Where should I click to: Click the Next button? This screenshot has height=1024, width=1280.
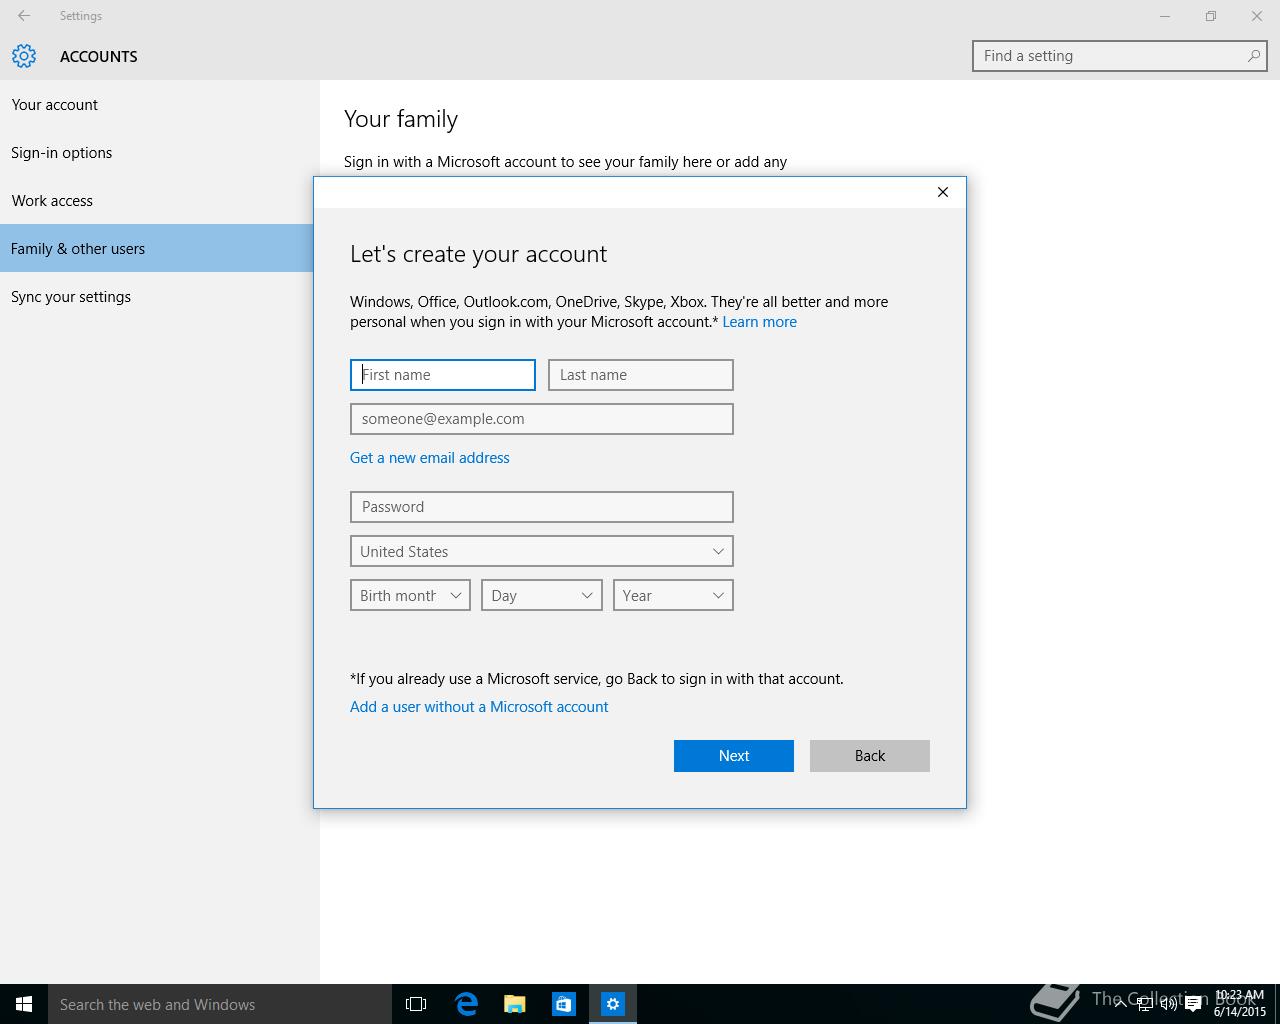733,756
